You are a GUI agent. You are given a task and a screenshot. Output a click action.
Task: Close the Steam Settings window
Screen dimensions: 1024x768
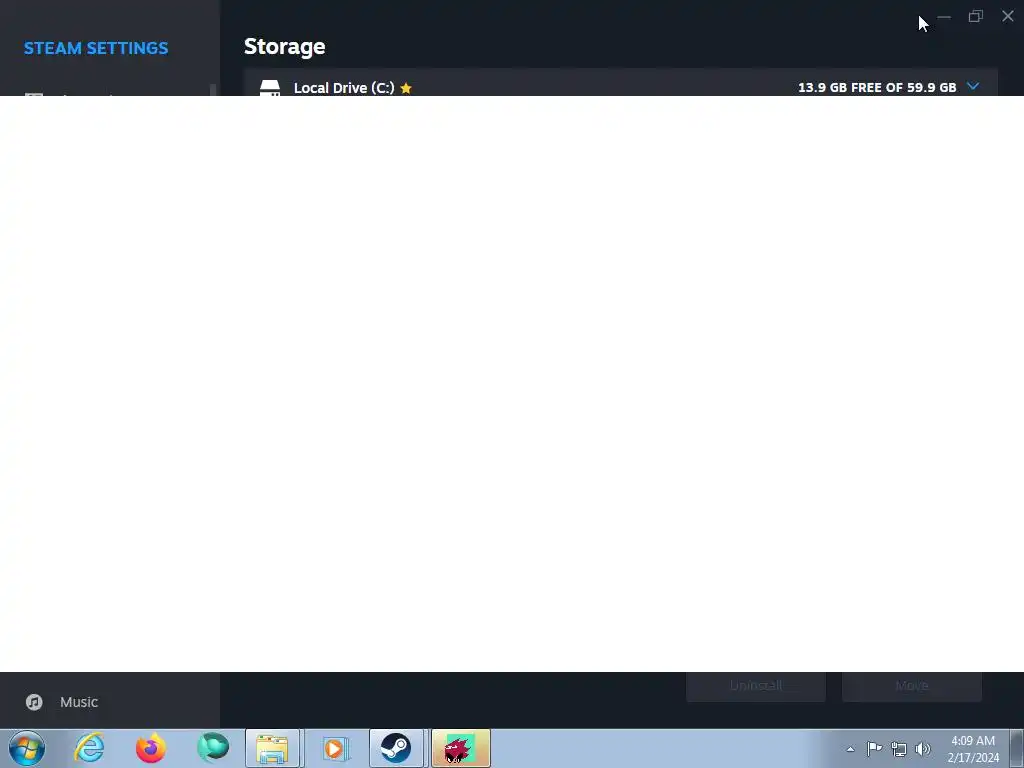click(1008, 16)
